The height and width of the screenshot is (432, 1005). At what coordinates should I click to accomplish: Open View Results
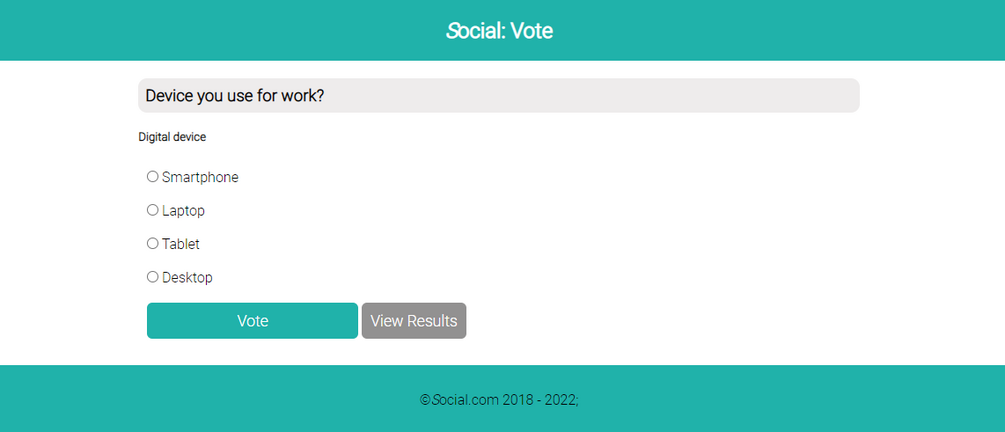point(414,321)
